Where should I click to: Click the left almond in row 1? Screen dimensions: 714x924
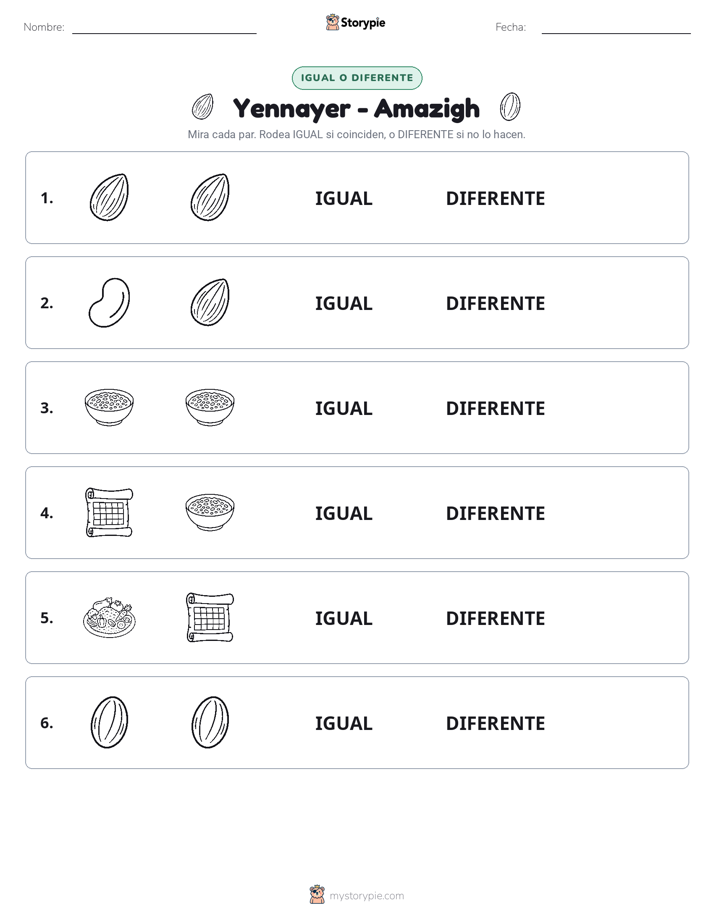click(109, 197)
